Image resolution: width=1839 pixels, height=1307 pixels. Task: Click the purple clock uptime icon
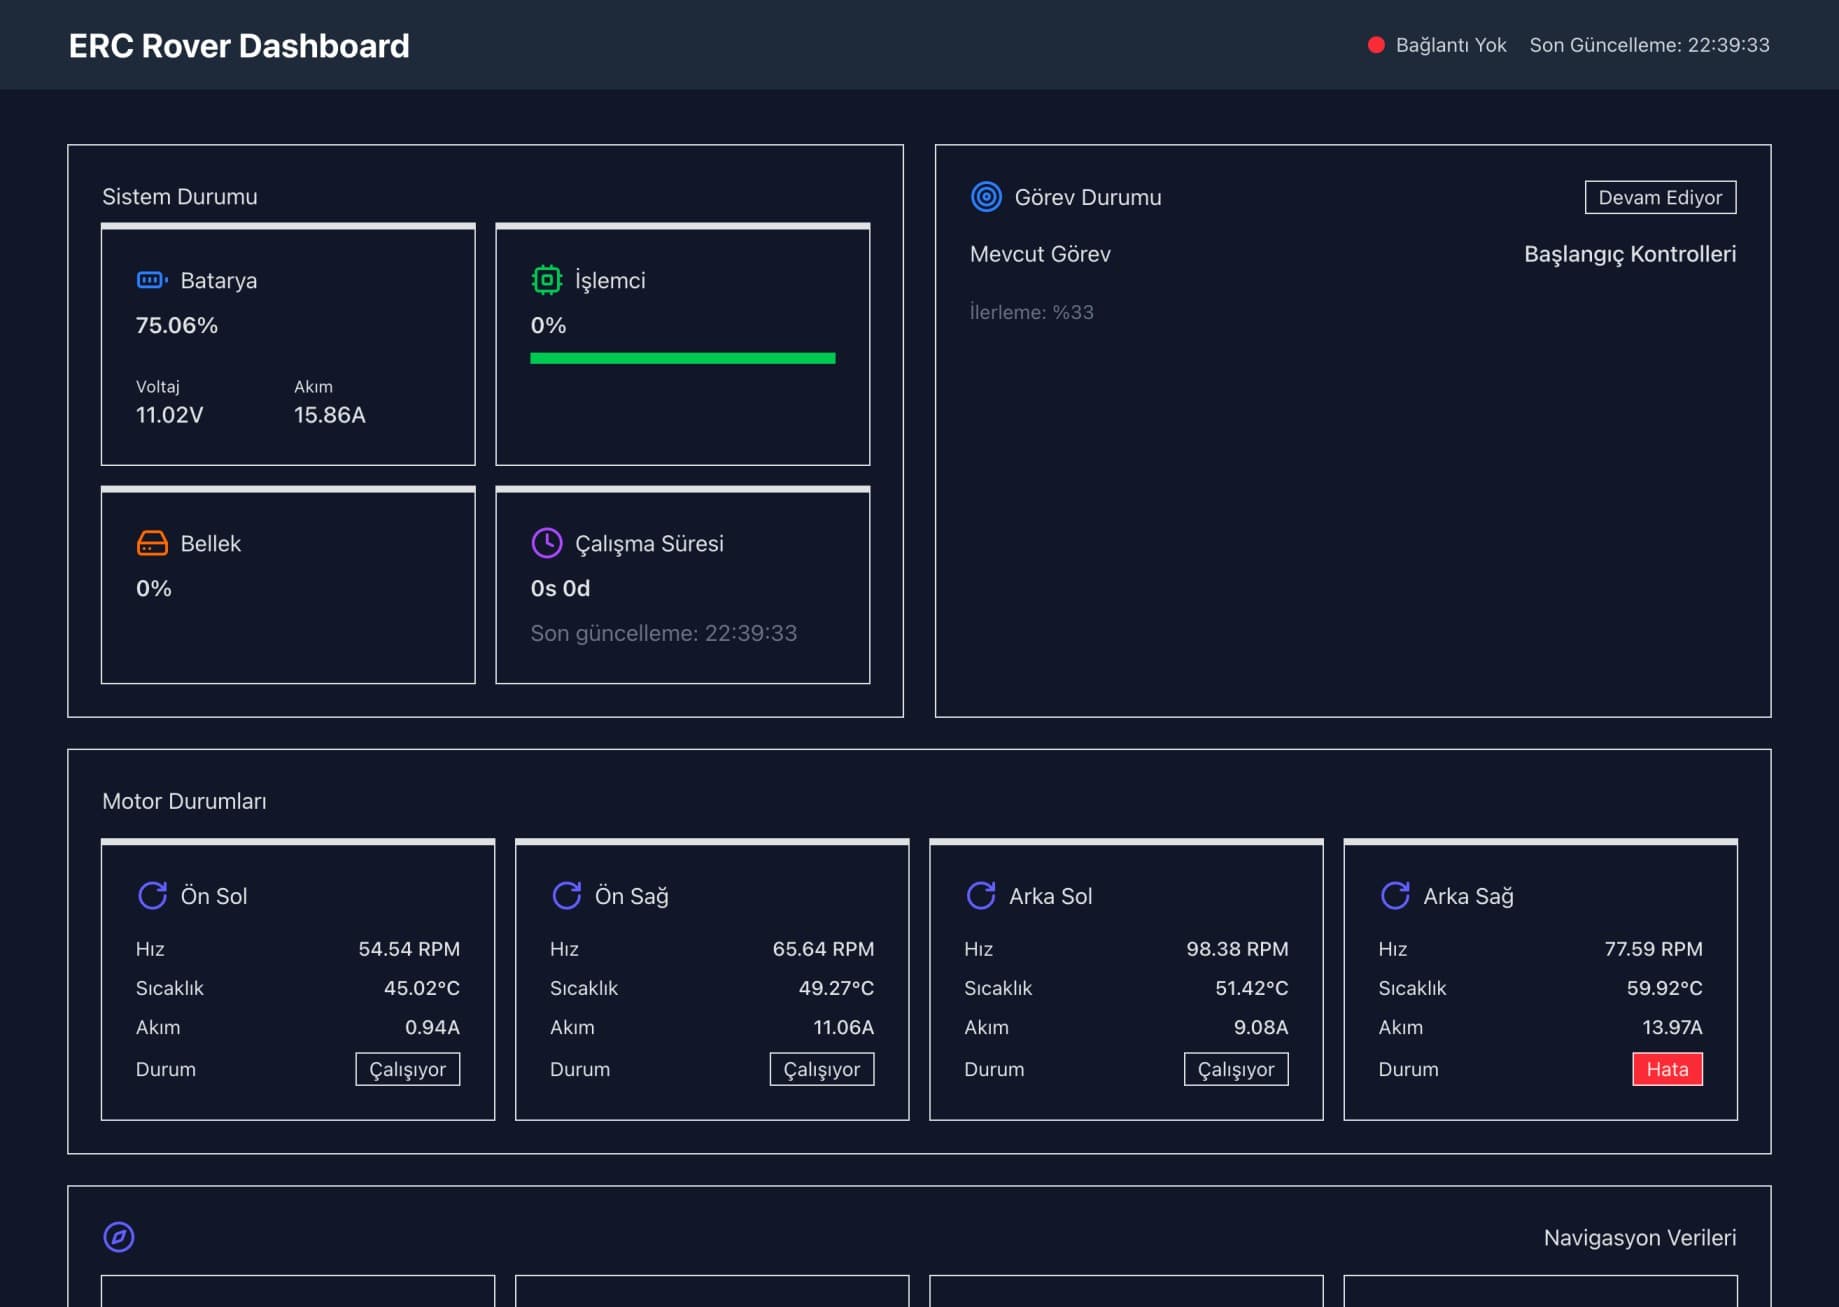(x=546, y=543)
